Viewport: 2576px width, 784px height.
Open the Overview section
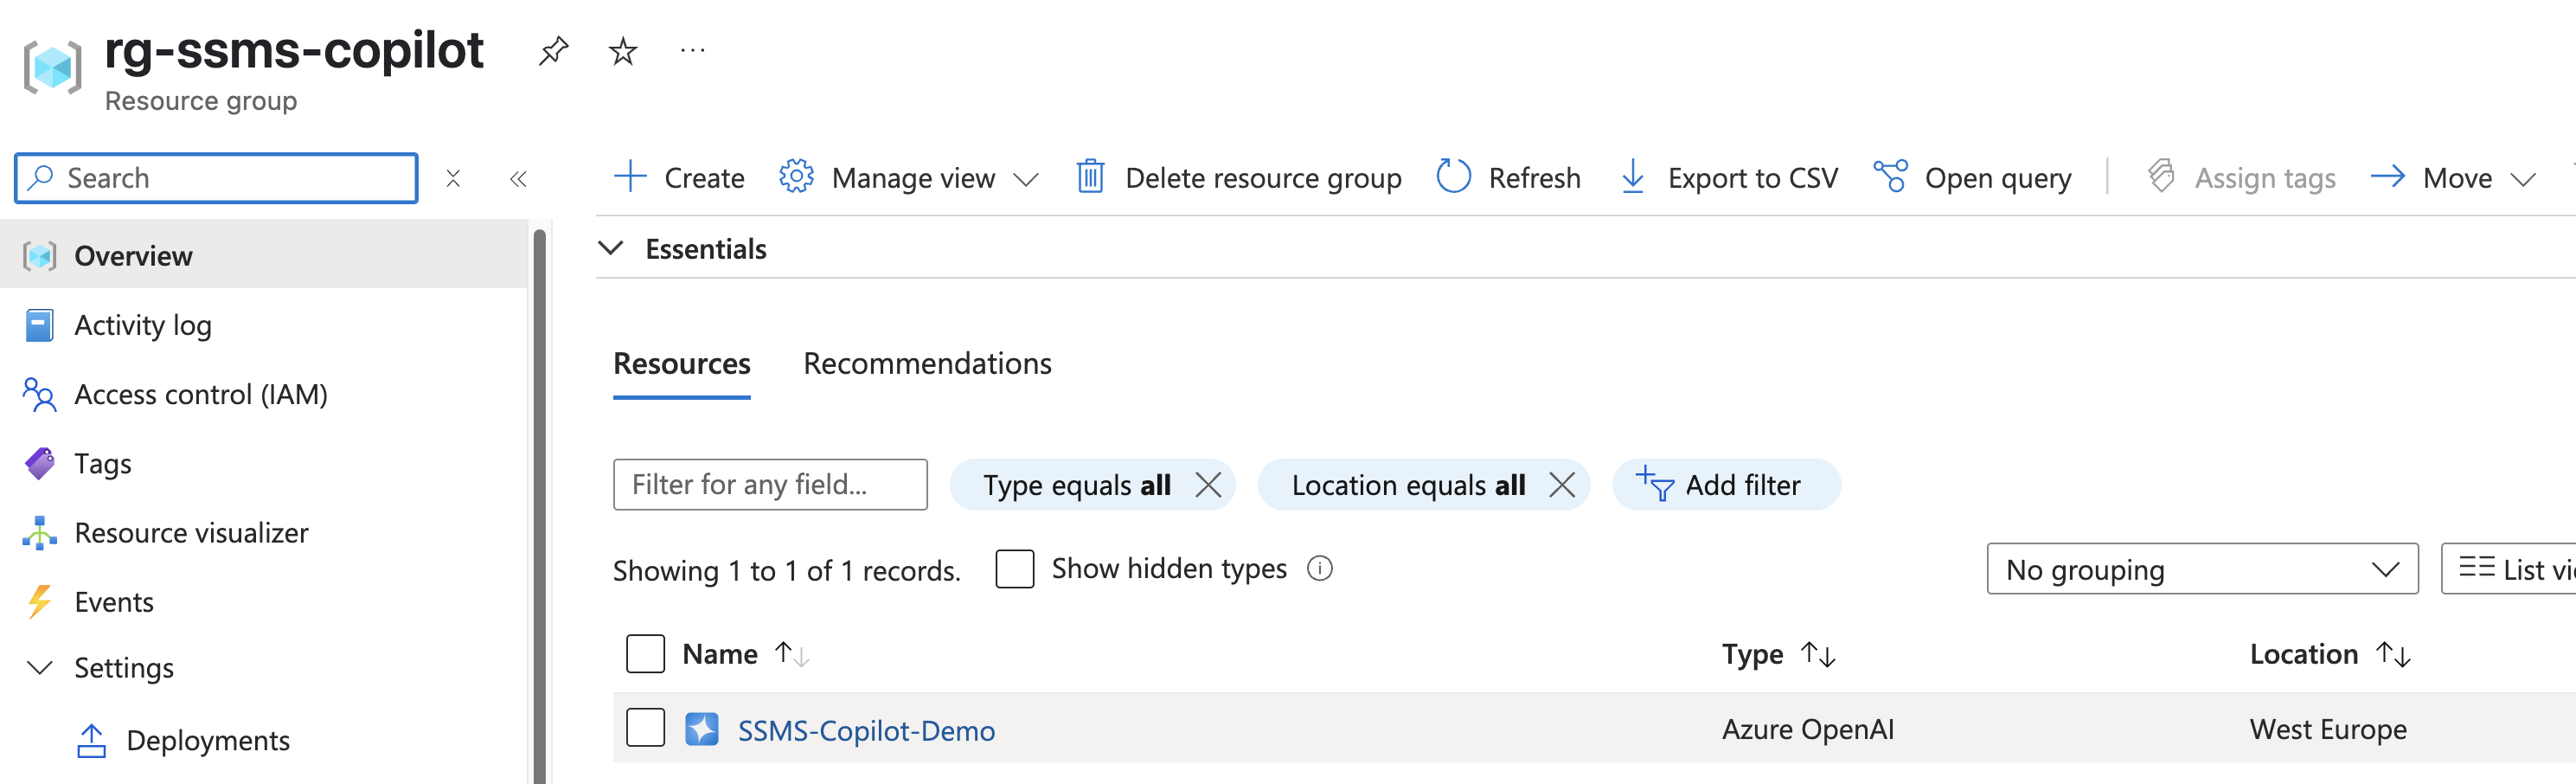click(x=133, y=255)
